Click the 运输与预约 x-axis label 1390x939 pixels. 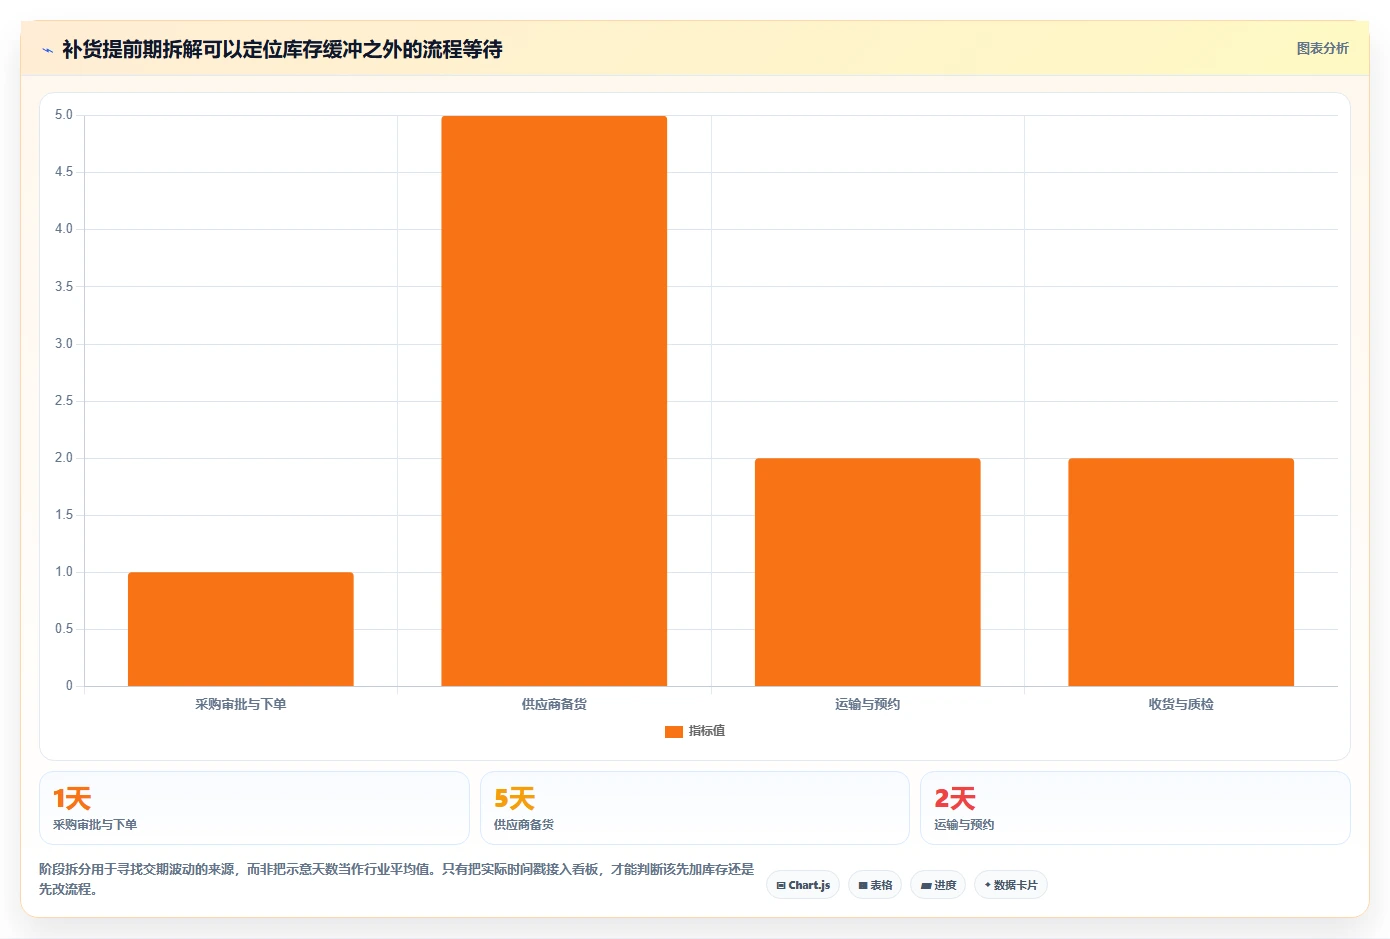(x=868, y=704)
